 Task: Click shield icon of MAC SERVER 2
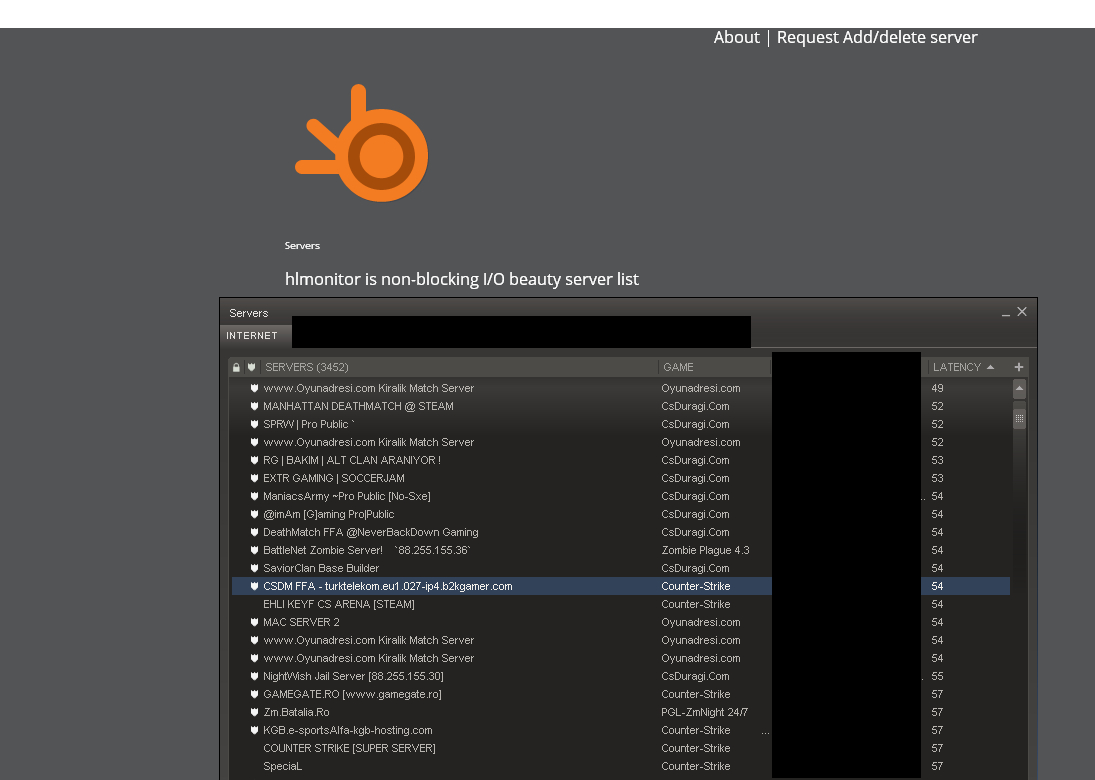click(x=254, y=622)
